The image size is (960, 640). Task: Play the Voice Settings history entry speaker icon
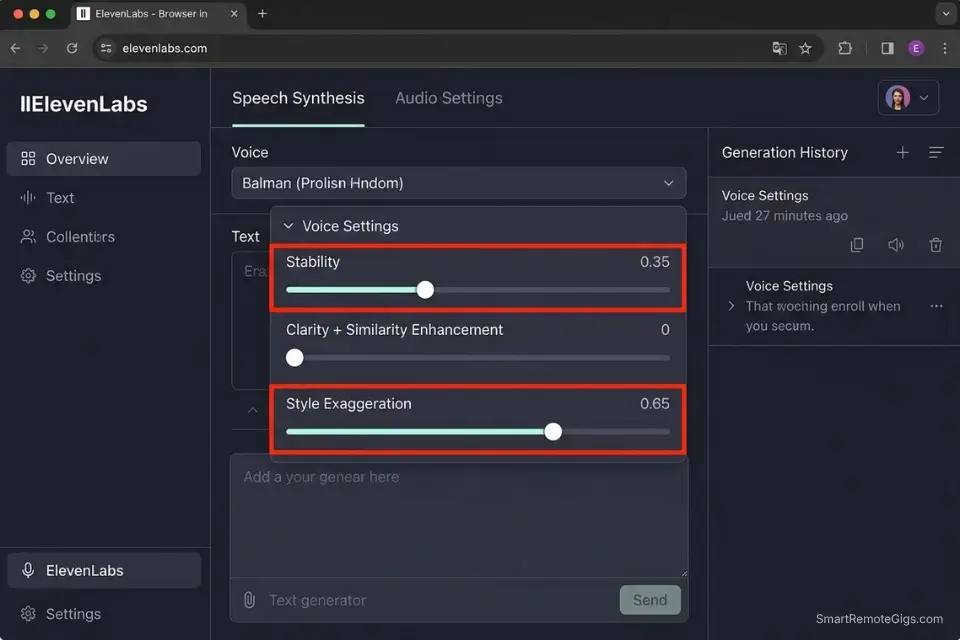click(x=896, y=245)
